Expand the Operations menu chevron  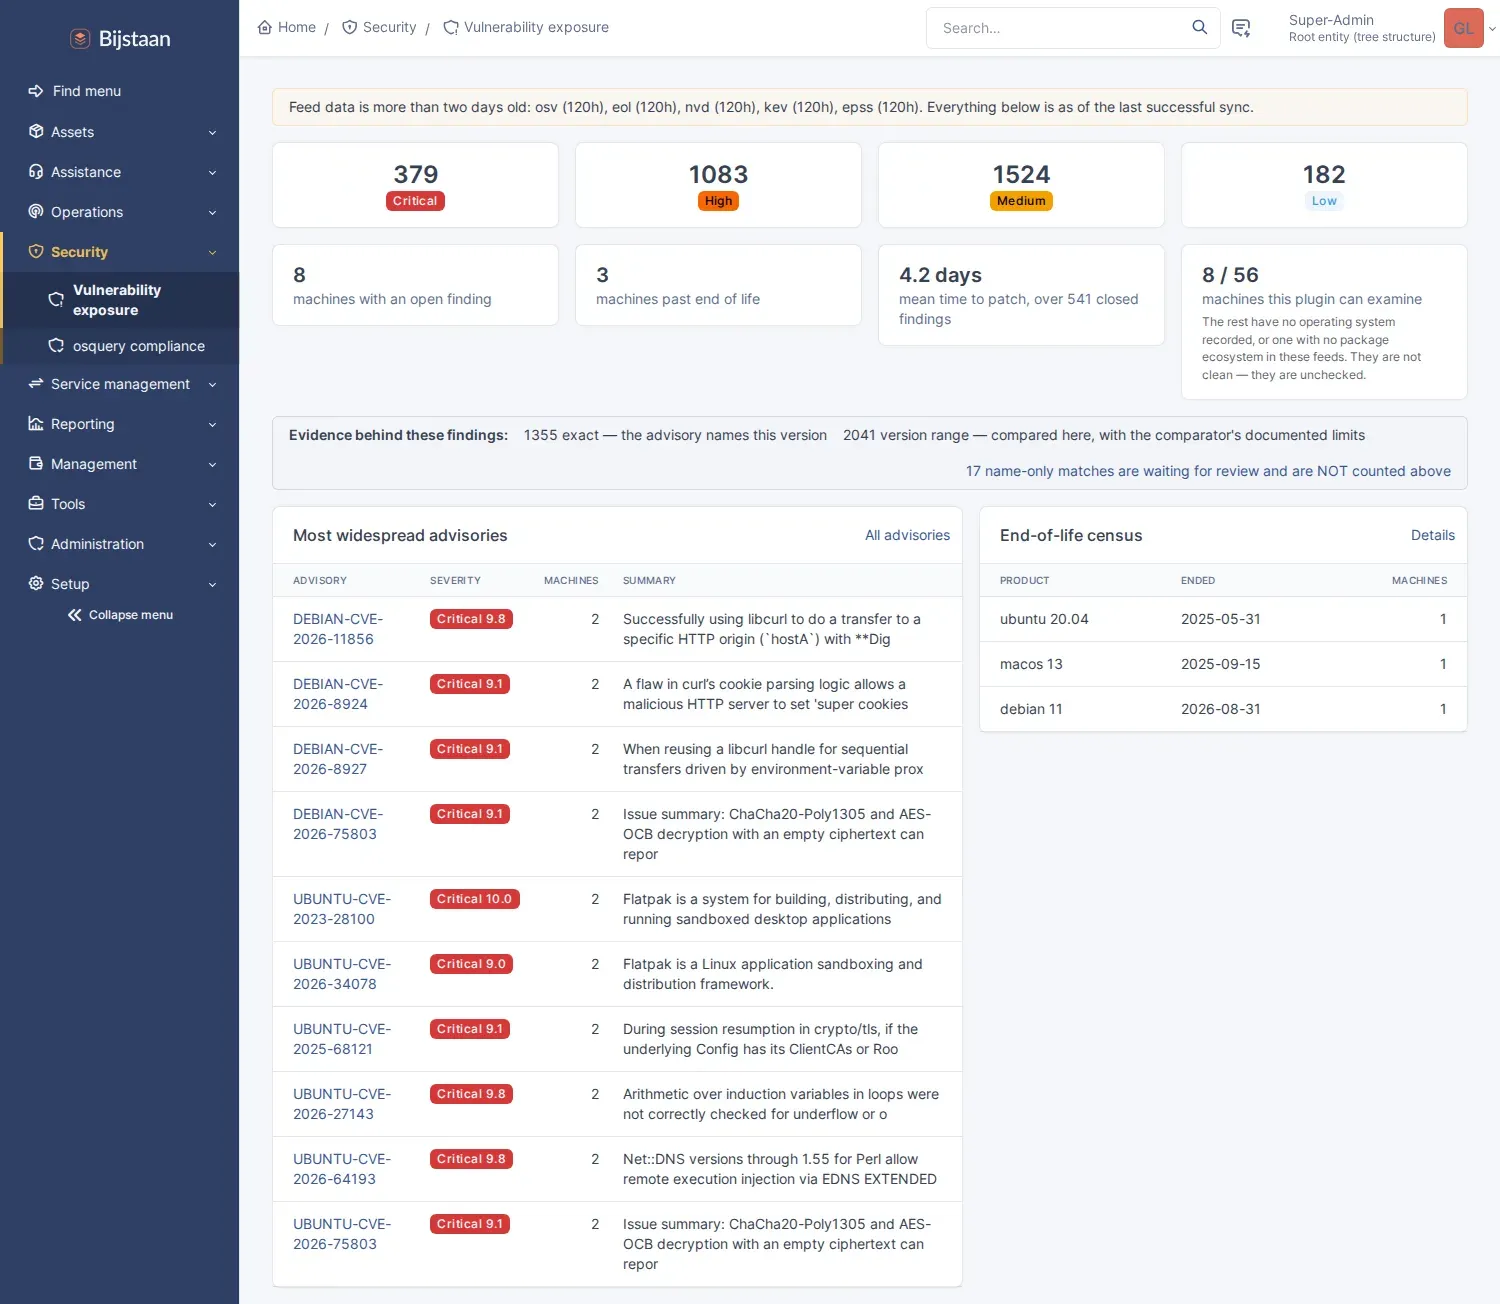coord(212,213)
